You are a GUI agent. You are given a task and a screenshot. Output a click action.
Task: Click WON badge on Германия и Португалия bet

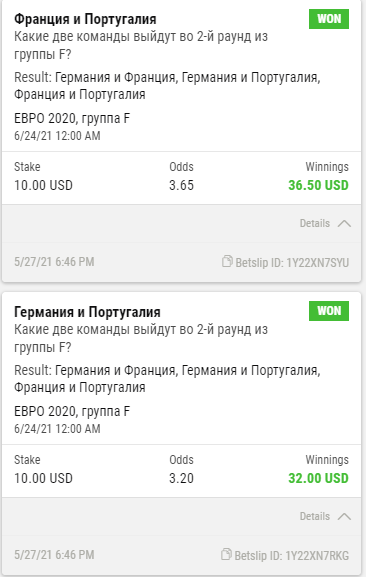point(329,311)
